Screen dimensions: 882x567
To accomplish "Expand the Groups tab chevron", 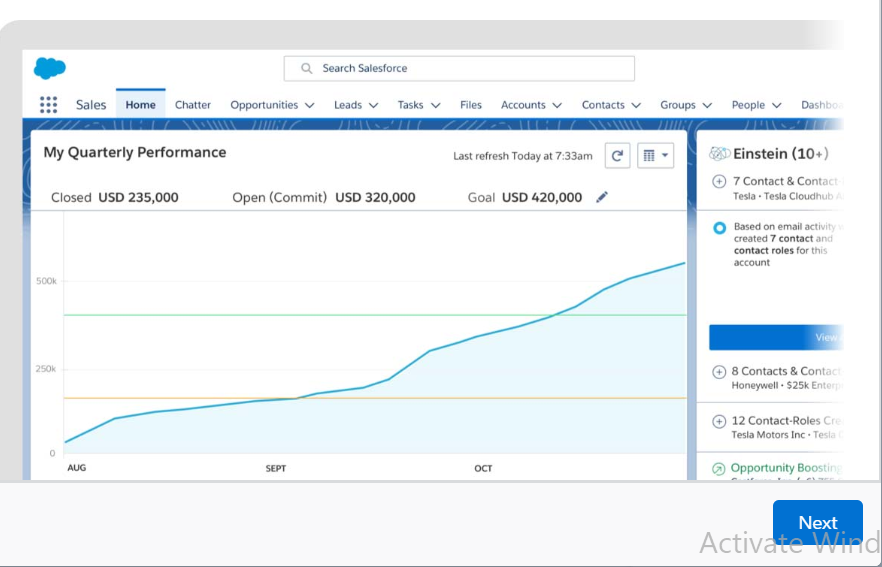I will [x=707, y=105].
